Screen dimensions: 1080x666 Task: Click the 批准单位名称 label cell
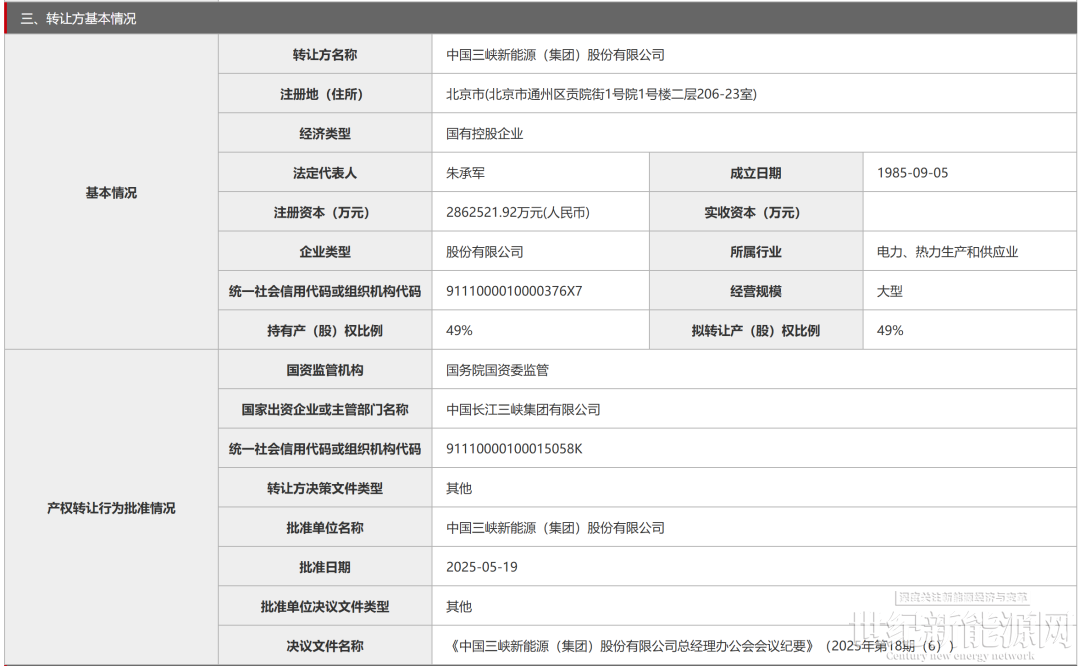325,528
